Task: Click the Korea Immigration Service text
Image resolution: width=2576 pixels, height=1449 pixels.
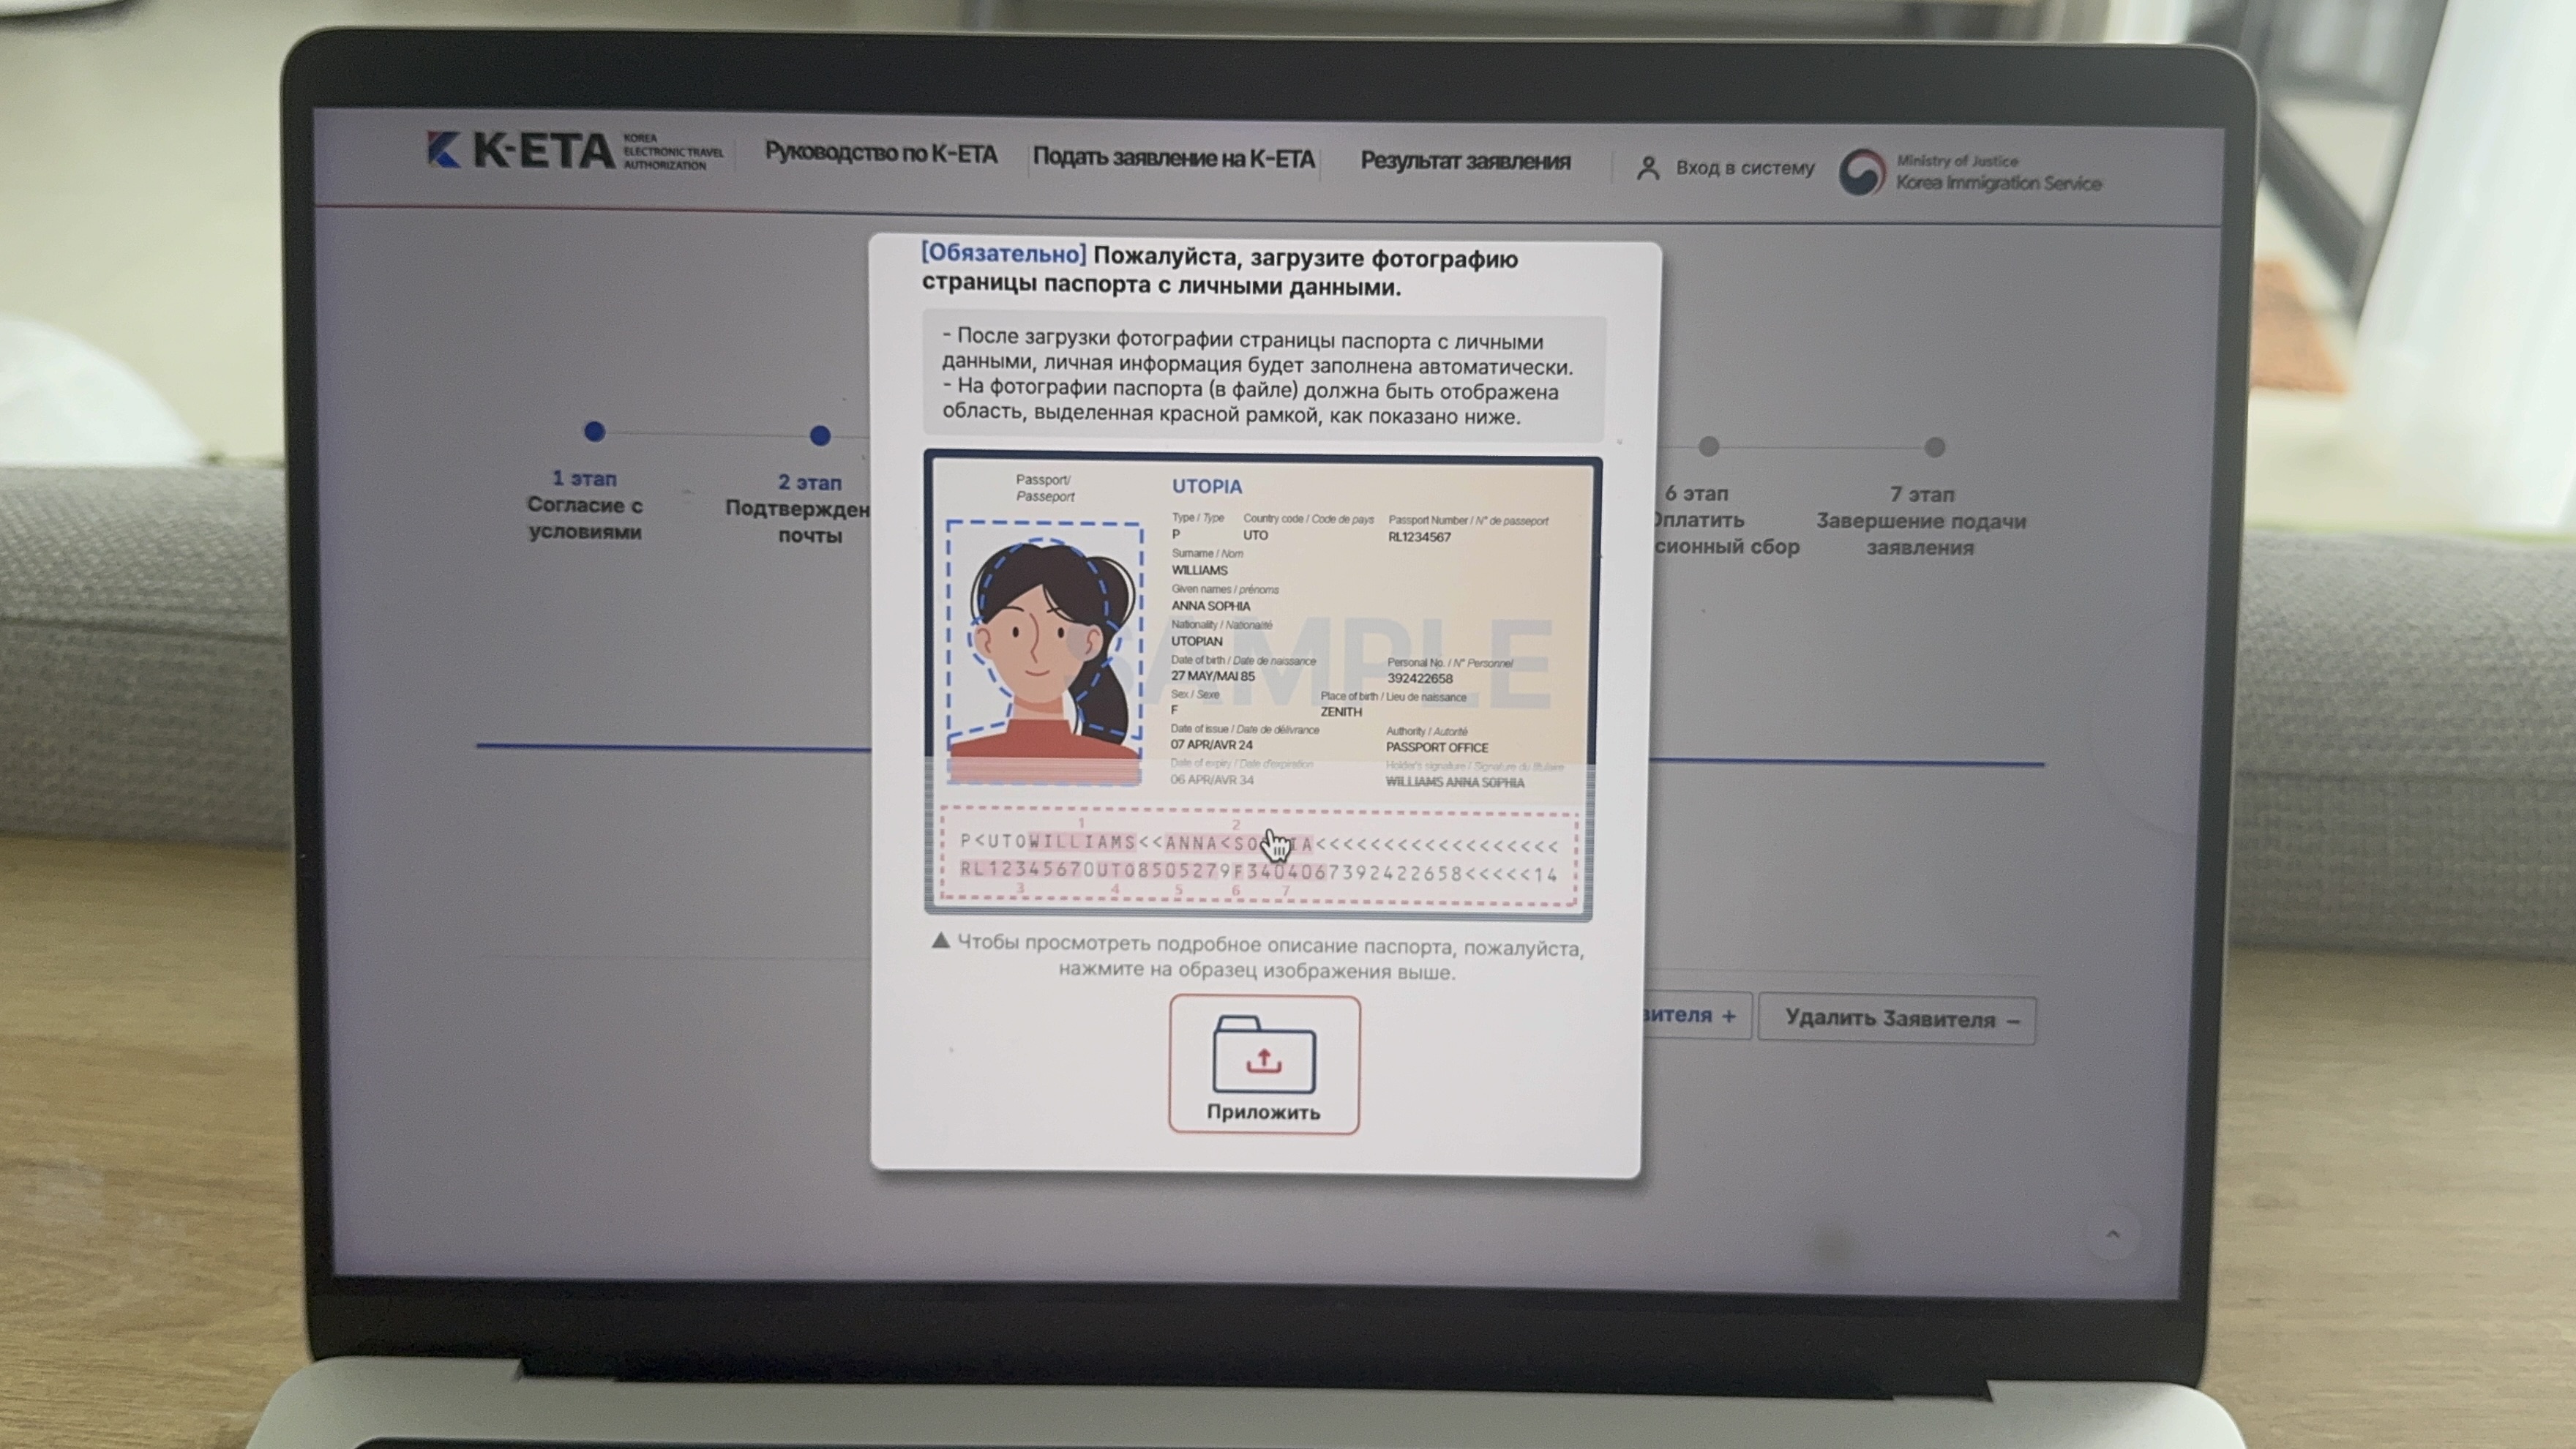Action: pos(1999,183)
